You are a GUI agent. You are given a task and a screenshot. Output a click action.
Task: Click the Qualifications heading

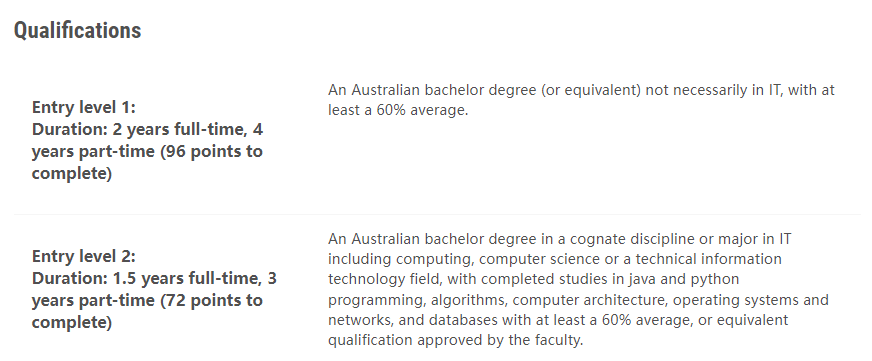click(77, 30)
